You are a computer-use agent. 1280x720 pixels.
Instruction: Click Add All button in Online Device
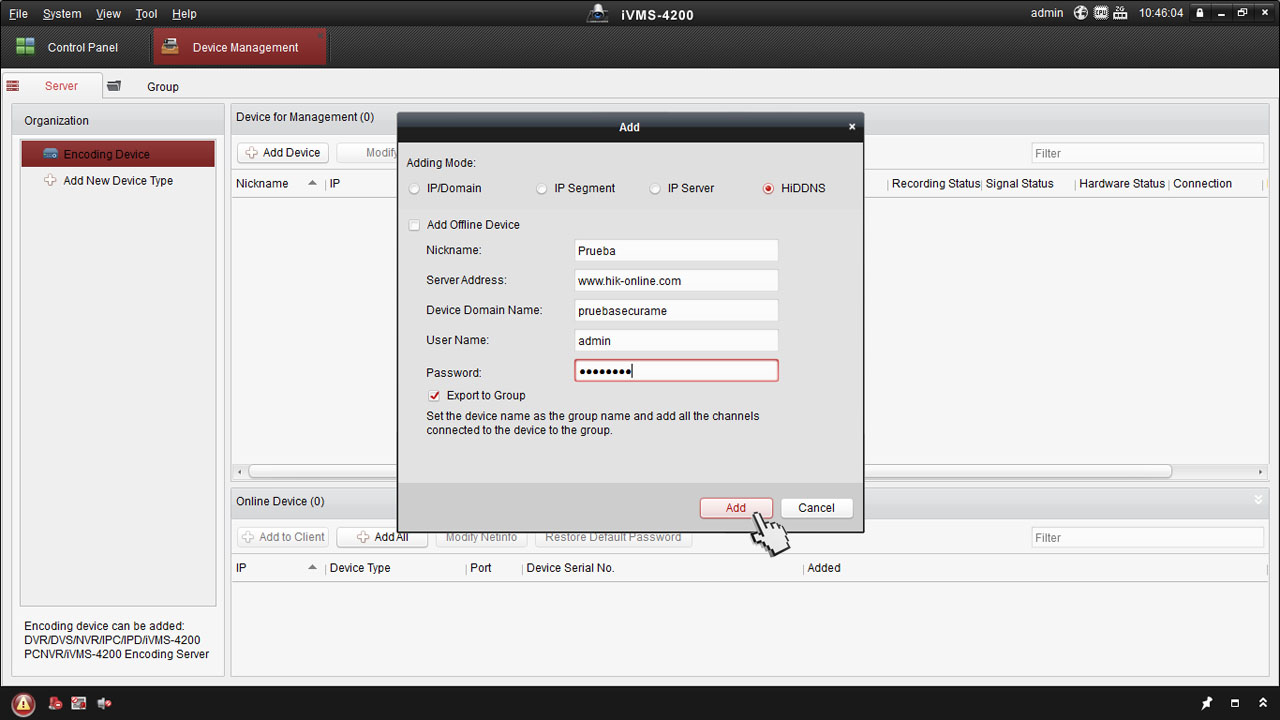382,537
